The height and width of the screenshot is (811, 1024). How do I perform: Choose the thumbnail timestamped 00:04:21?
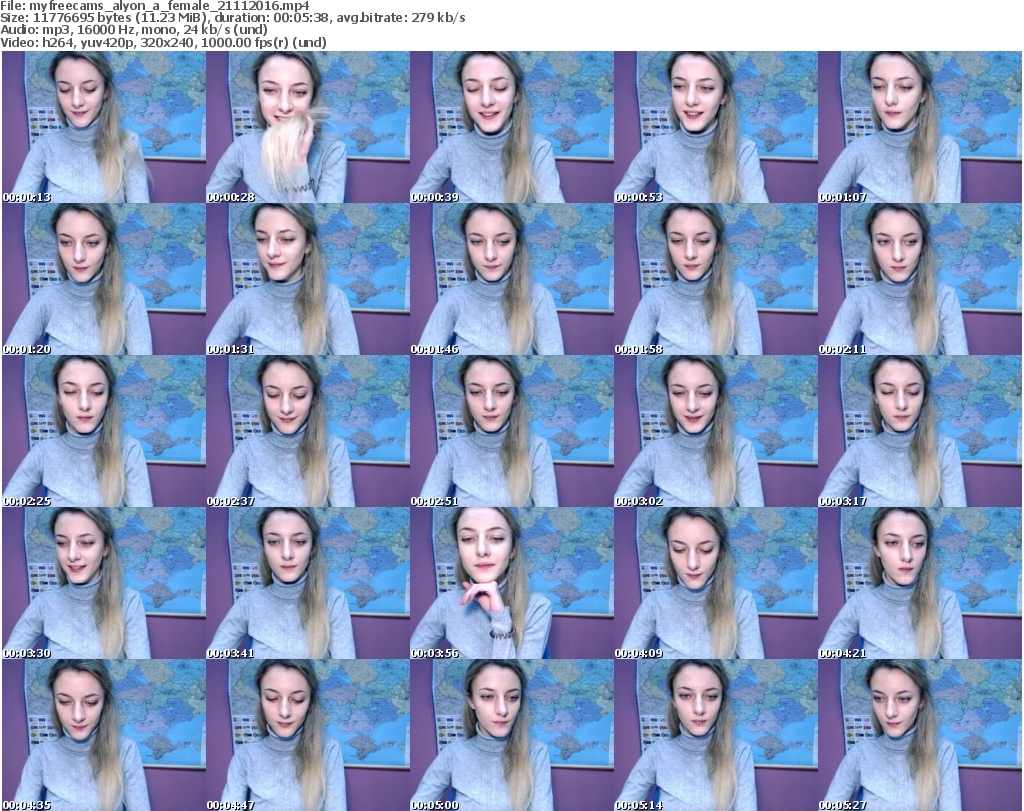point(920,583)
